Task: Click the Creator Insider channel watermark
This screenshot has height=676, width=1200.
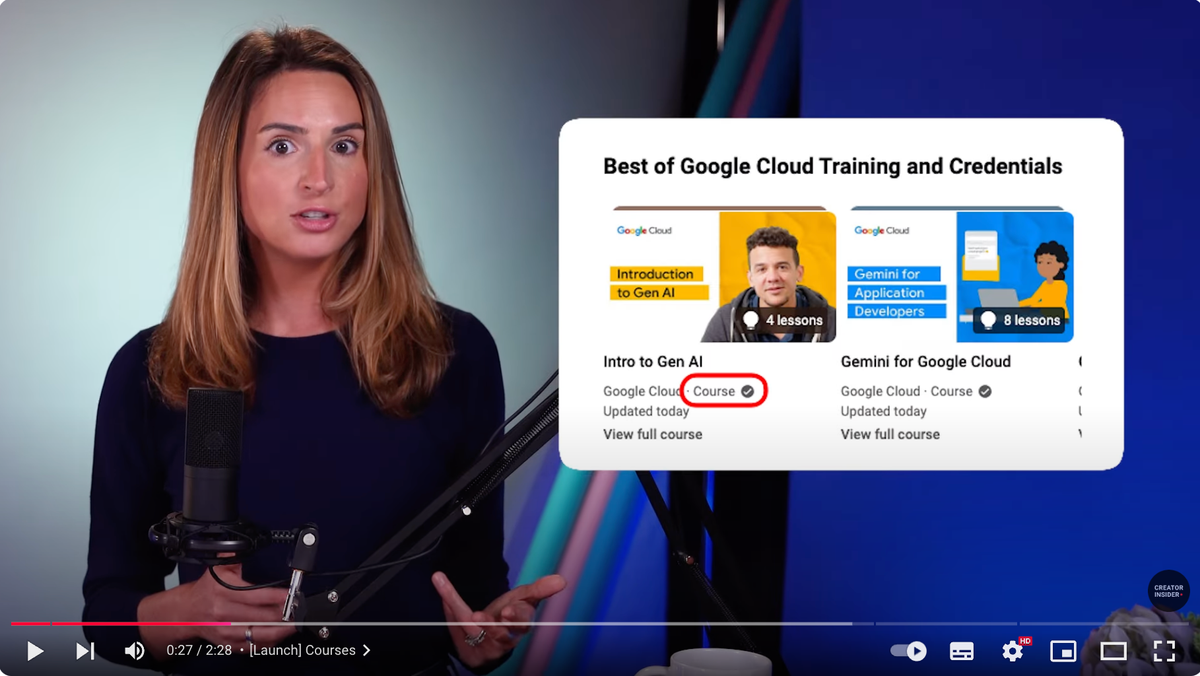Action: [x=1168, y=590]
